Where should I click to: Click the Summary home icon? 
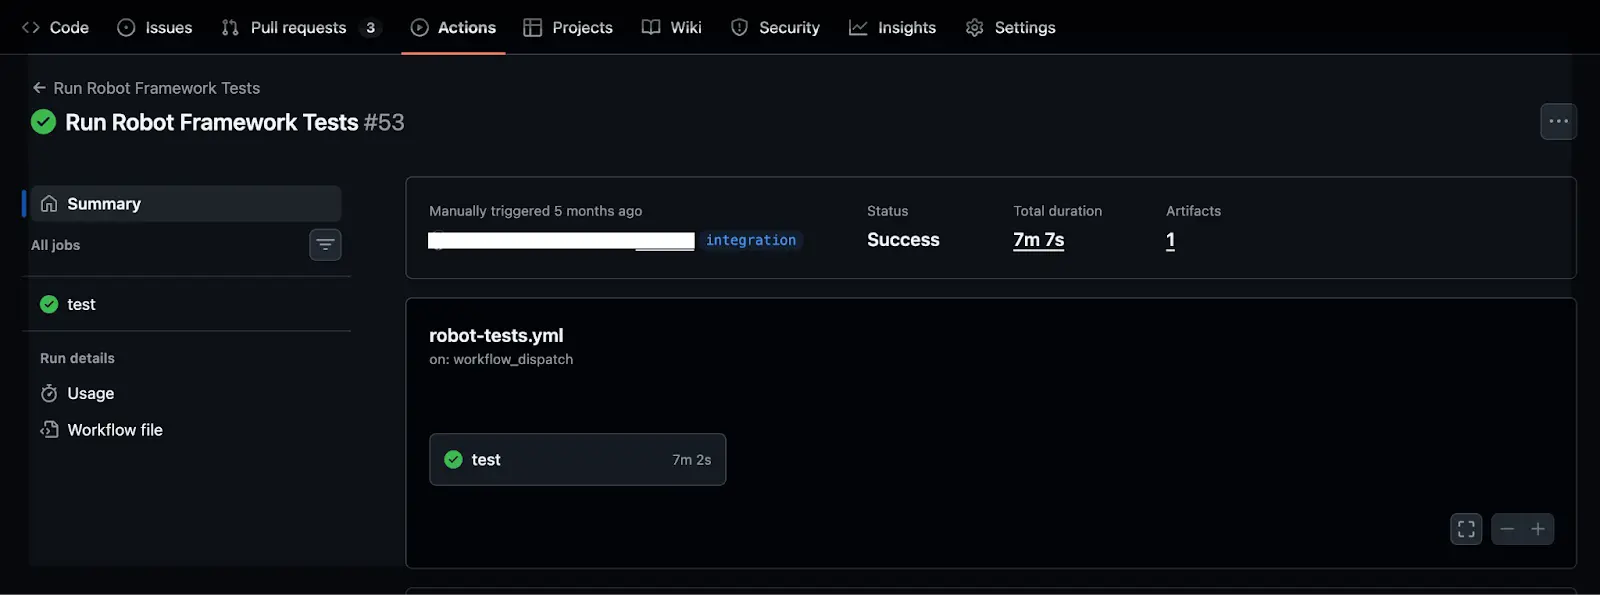[x=49, y=204]
